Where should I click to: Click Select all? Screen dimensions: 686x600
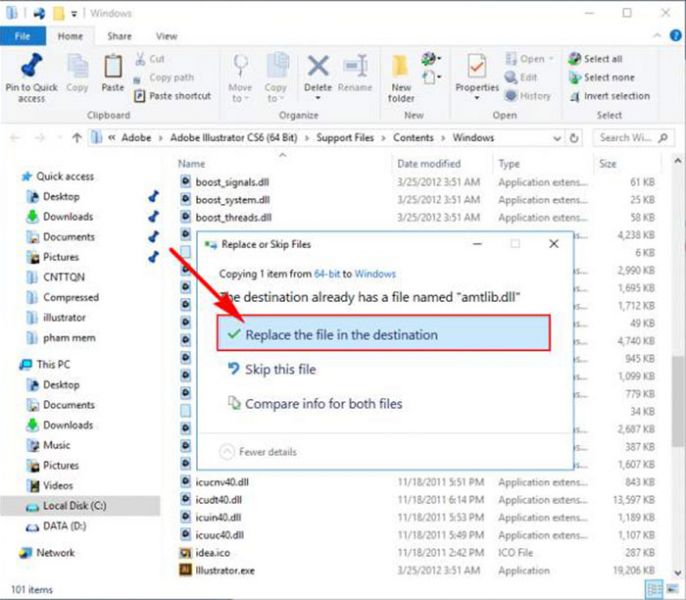point(595,59)
